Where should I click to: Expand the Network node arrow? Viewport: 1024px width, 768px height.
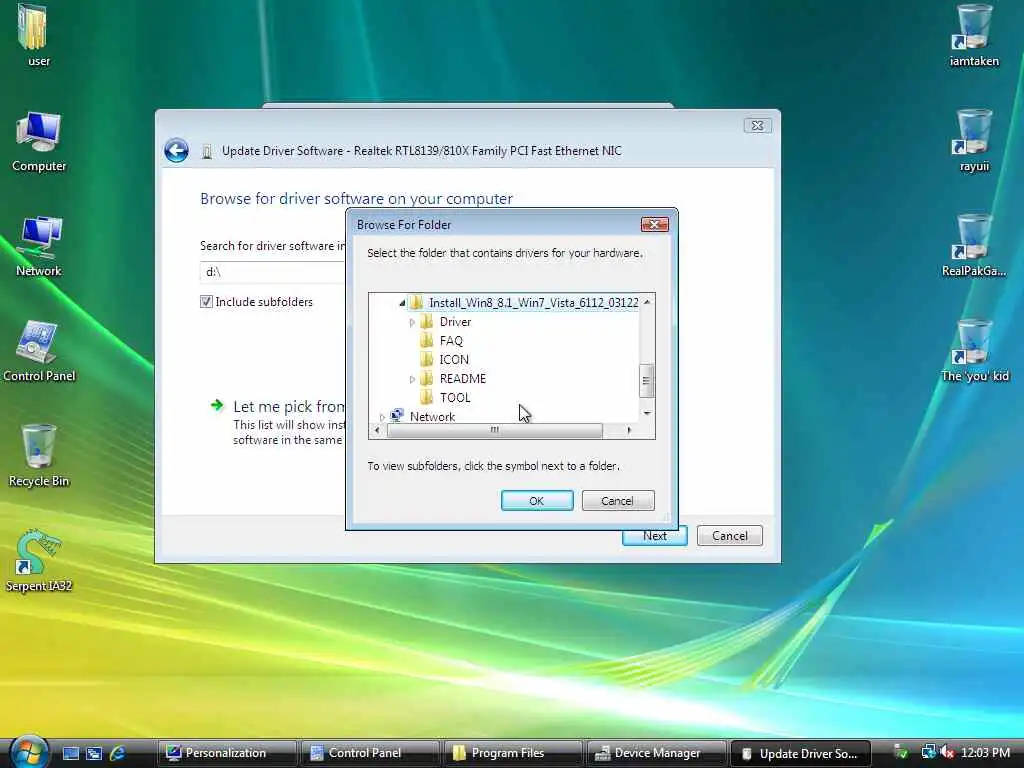tap(382, 417)
